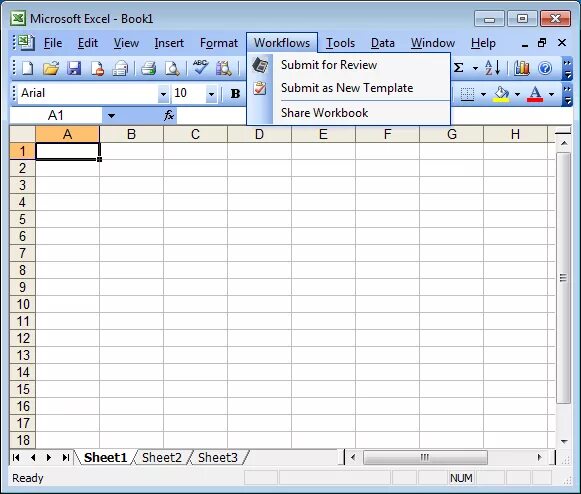Expand the font size 10 dropdown
This screenshot has height=494, width=581.
pyautogui.click(x=211, y=94)
